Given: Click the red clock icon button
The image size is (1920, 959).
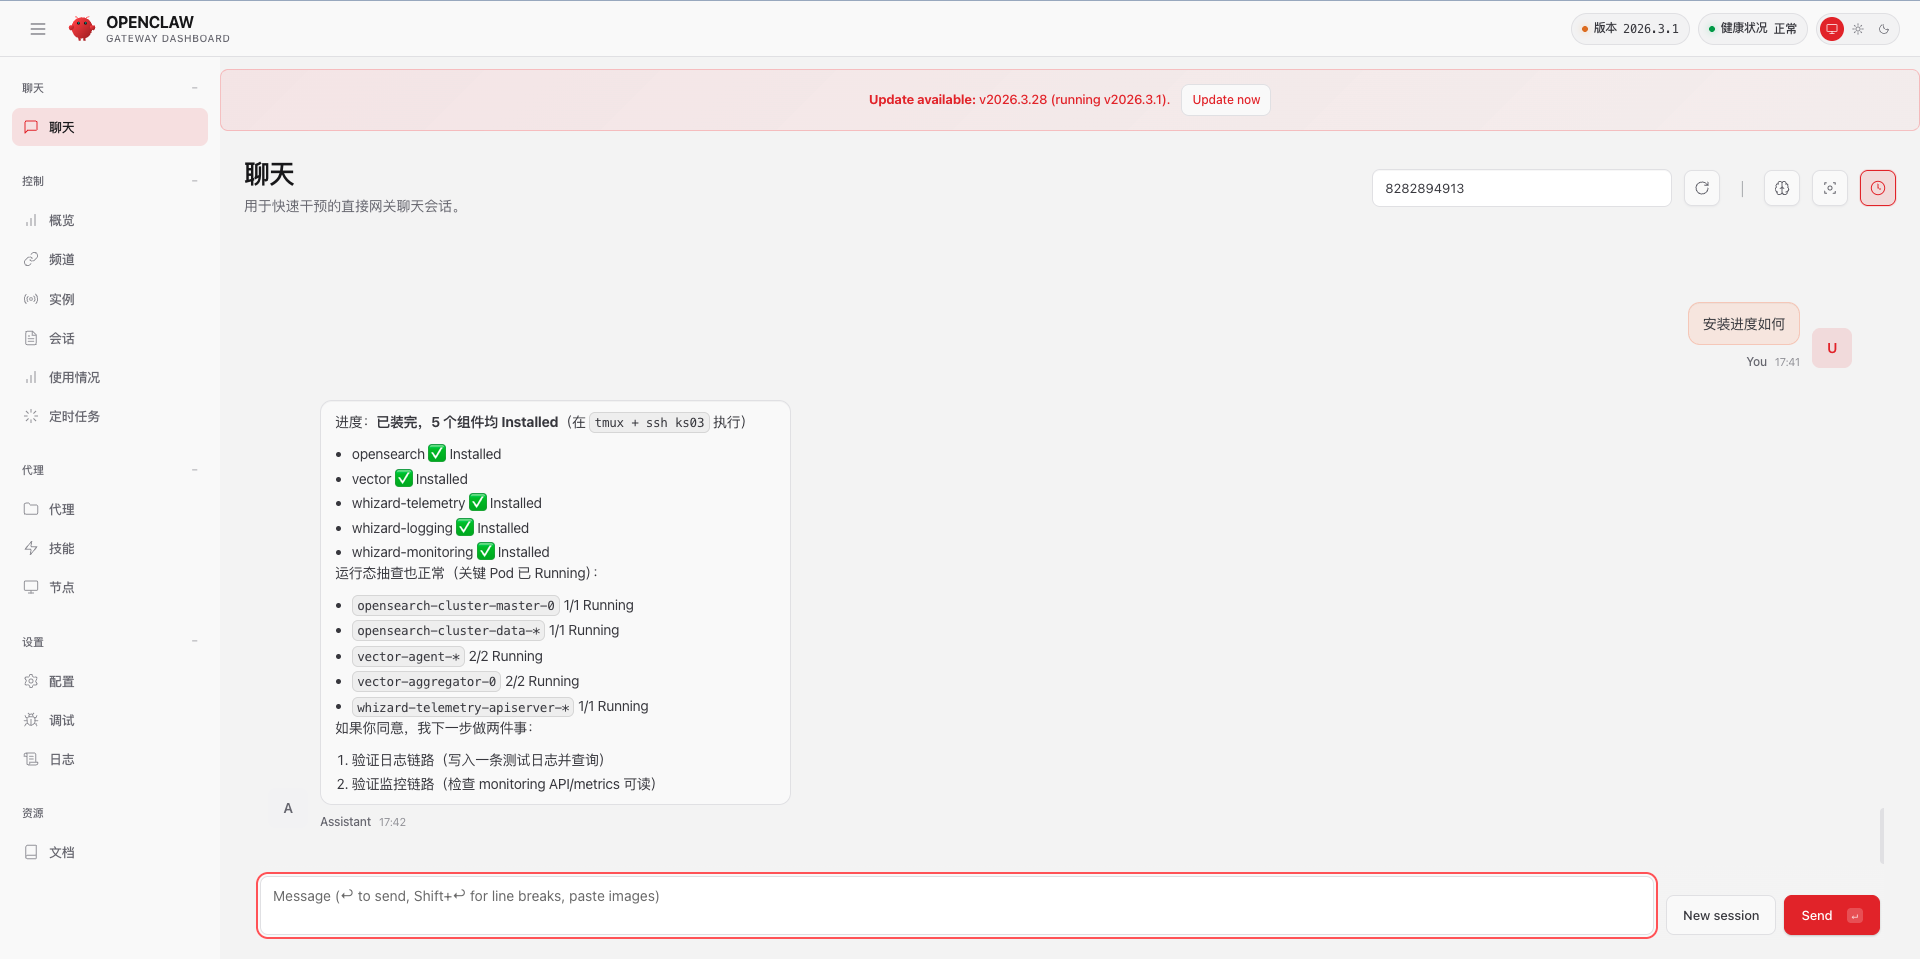Looking at the screenshot, I should pyautogui.click(x=1878, y=188).
